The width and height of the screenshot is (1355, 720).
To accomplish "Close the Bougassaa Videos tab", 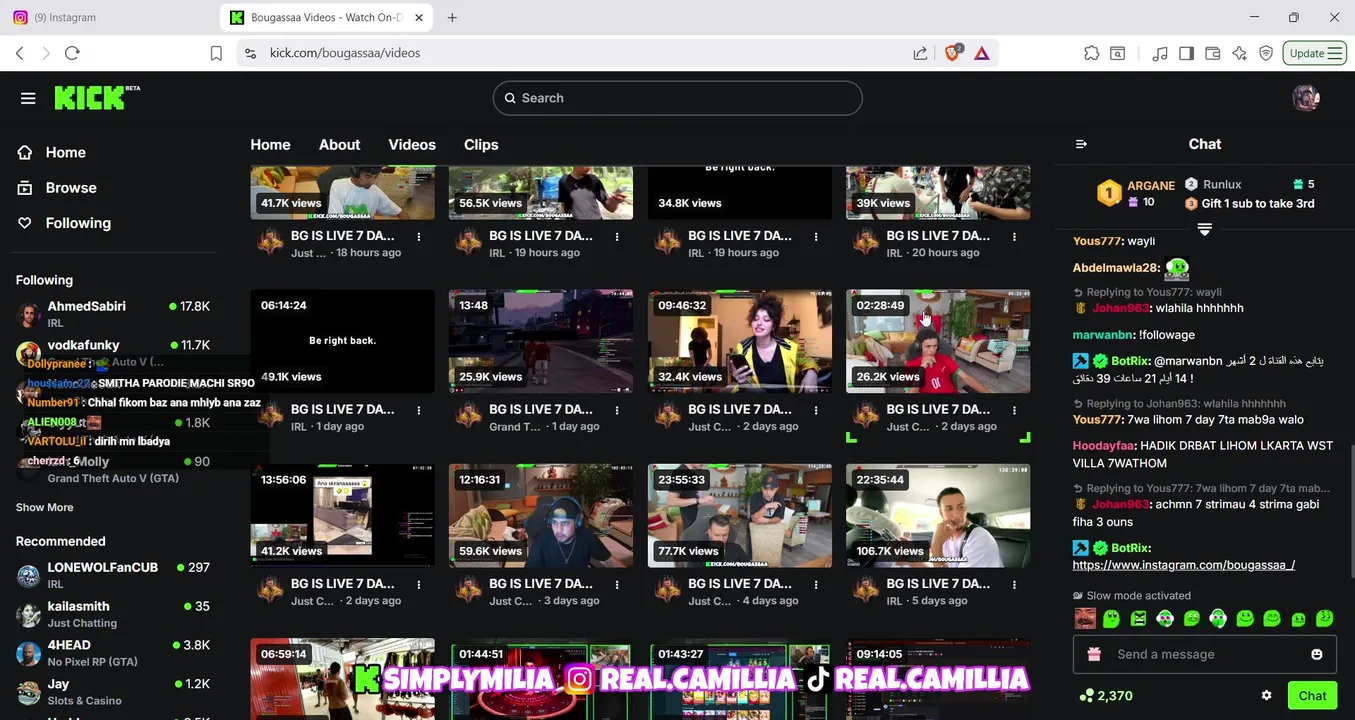I will coord(419,17).
